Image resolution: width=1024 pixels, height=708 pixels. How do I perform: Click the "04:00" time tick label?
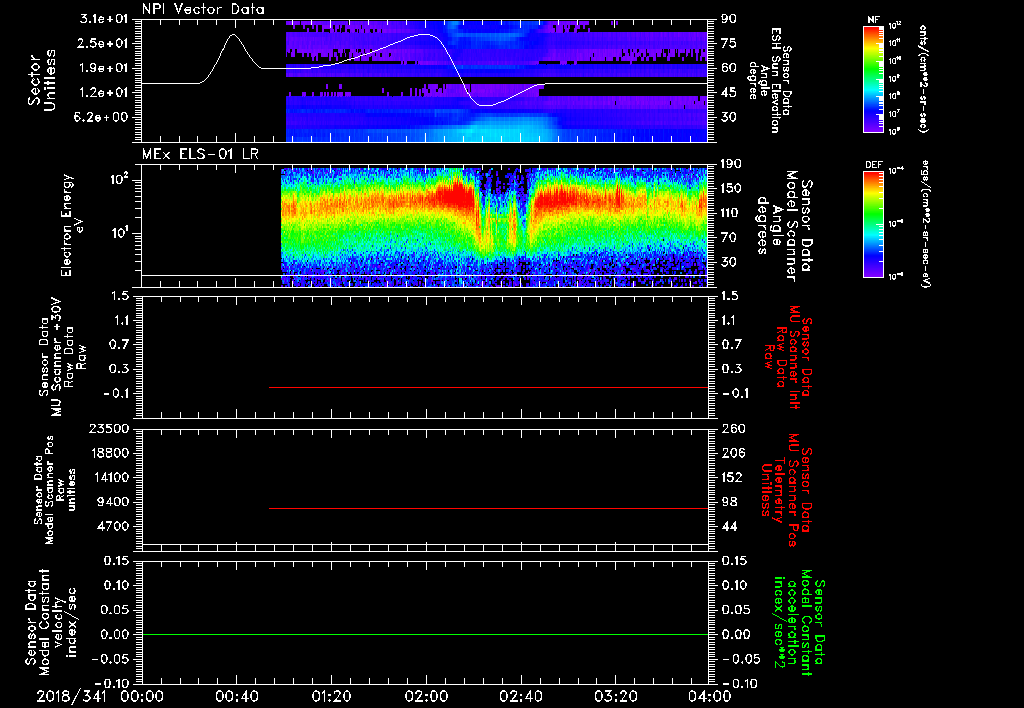pos(711,696)
